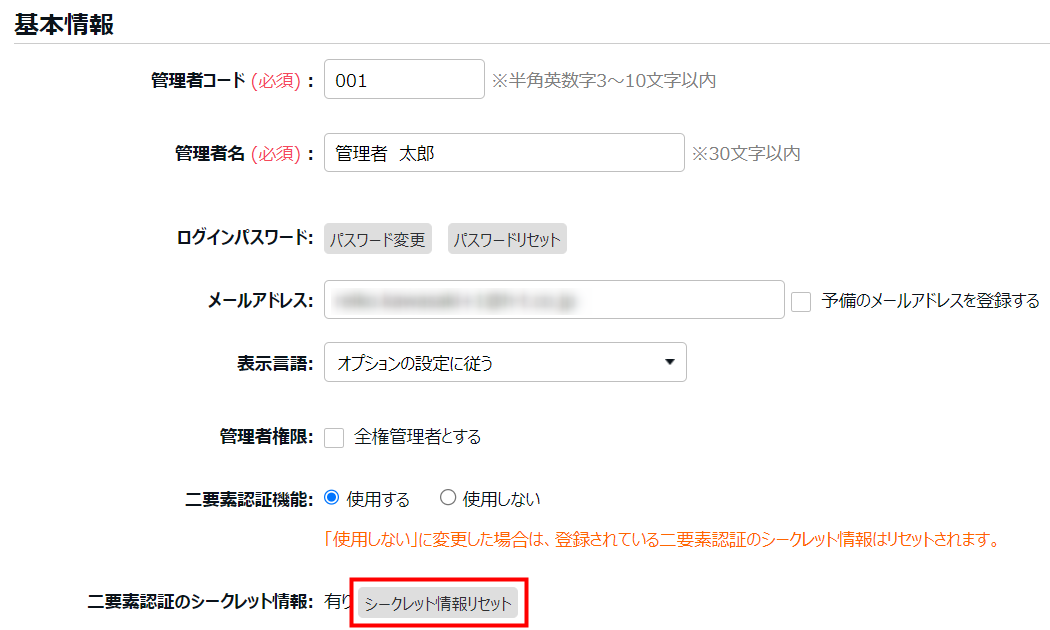Click the 基本情報 section heading
Viewport: 1050px width, 630px height.
pos(64,25)
